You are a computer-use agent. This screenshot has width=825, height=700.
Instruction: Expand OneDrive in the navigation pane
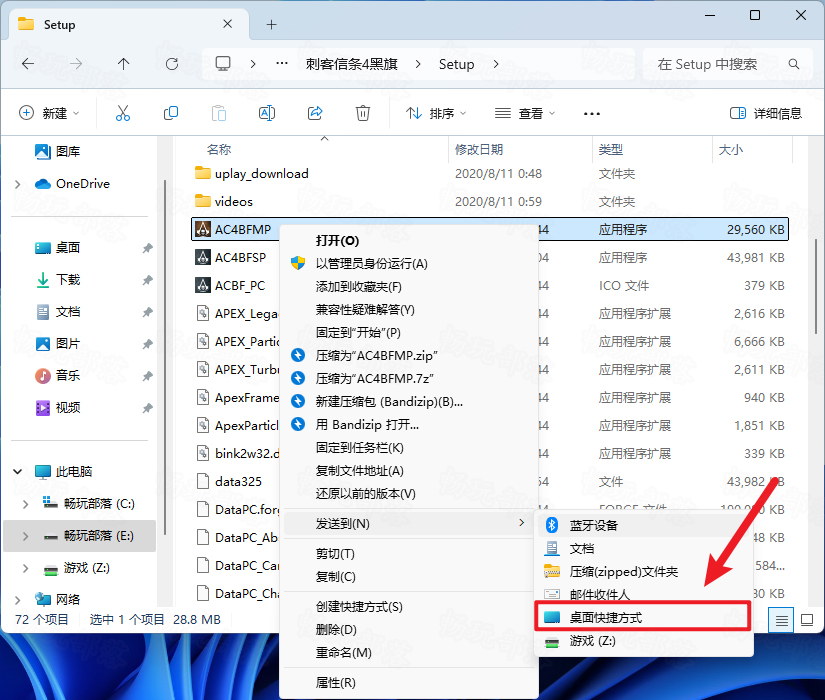click(x=17, y=184)
